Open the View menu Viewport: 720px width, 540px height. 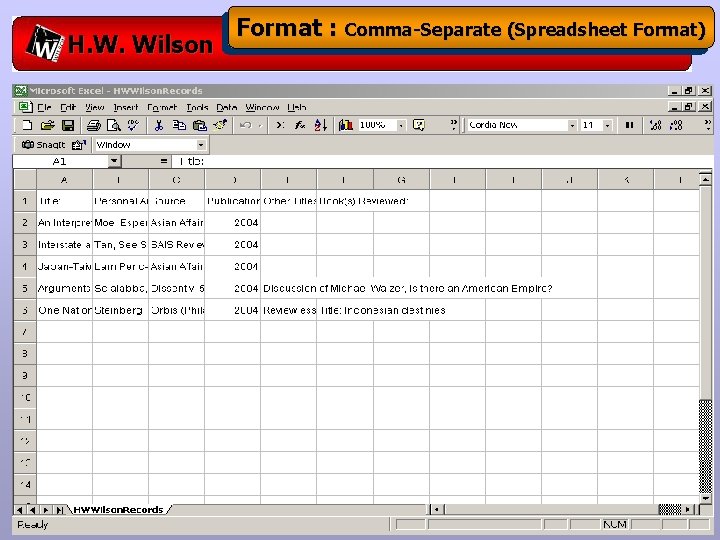(95, 107)
